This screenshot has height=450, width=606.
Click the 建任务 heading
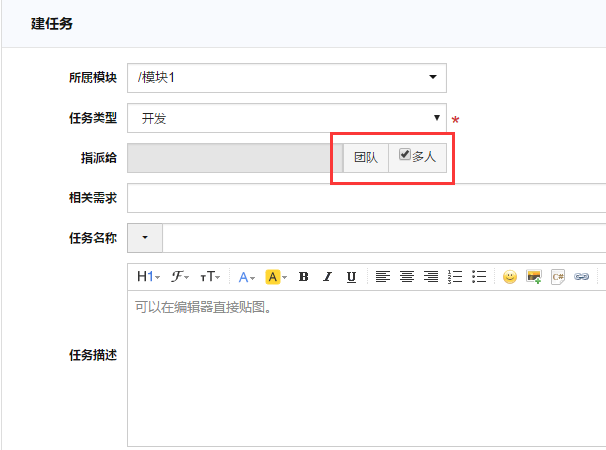[52, 24]
